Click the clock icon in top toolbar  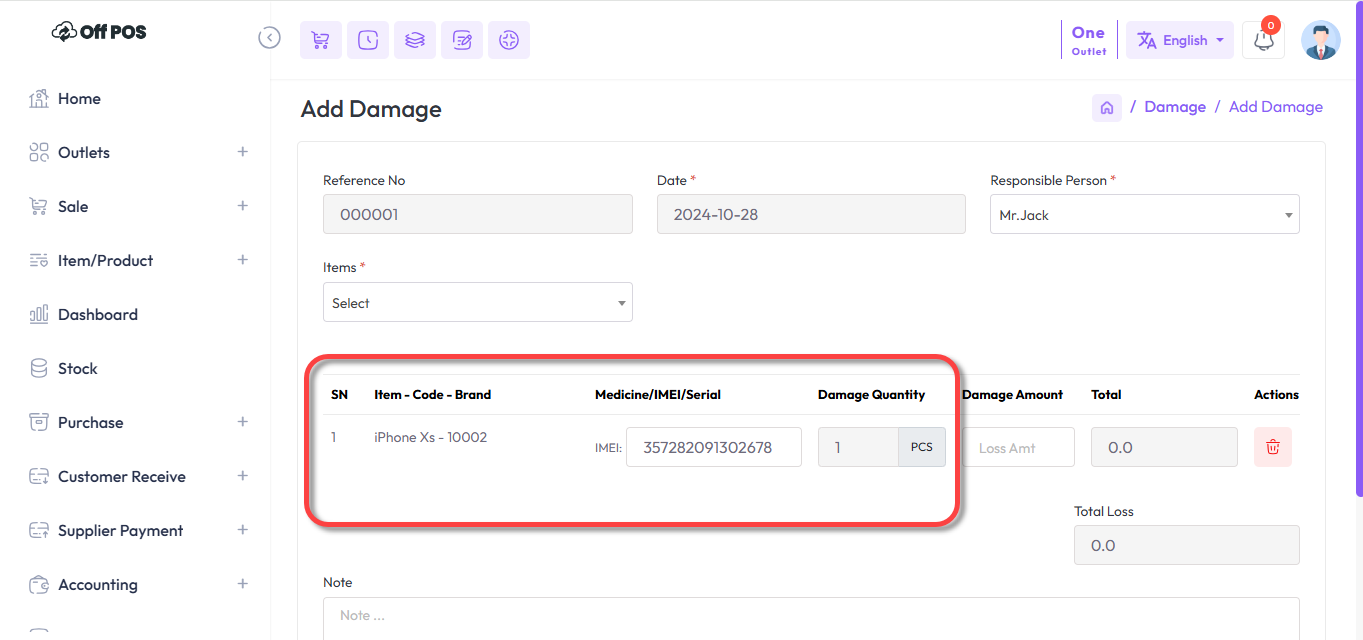click(368, 40)
